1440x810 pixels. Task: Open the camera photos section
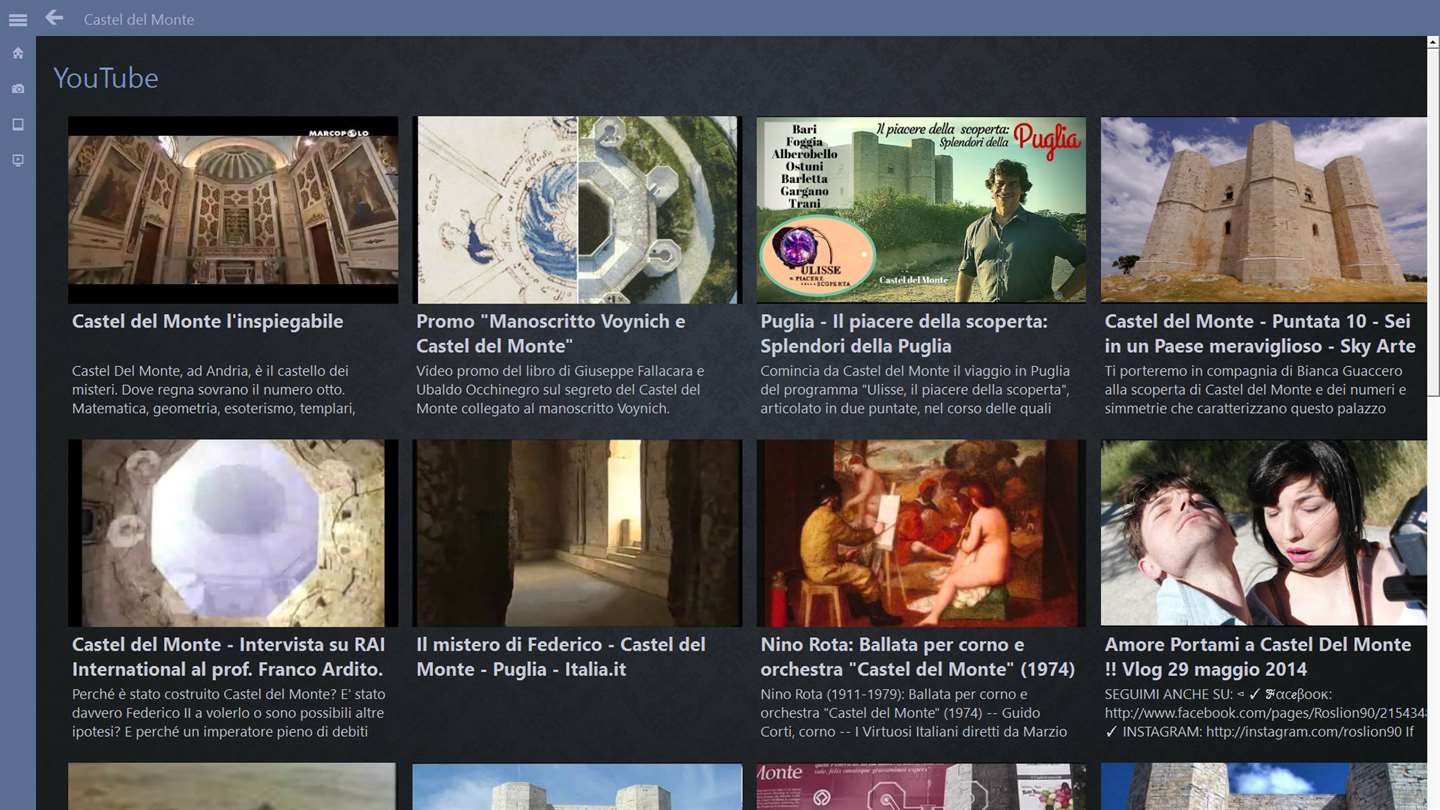coord(18,89)
